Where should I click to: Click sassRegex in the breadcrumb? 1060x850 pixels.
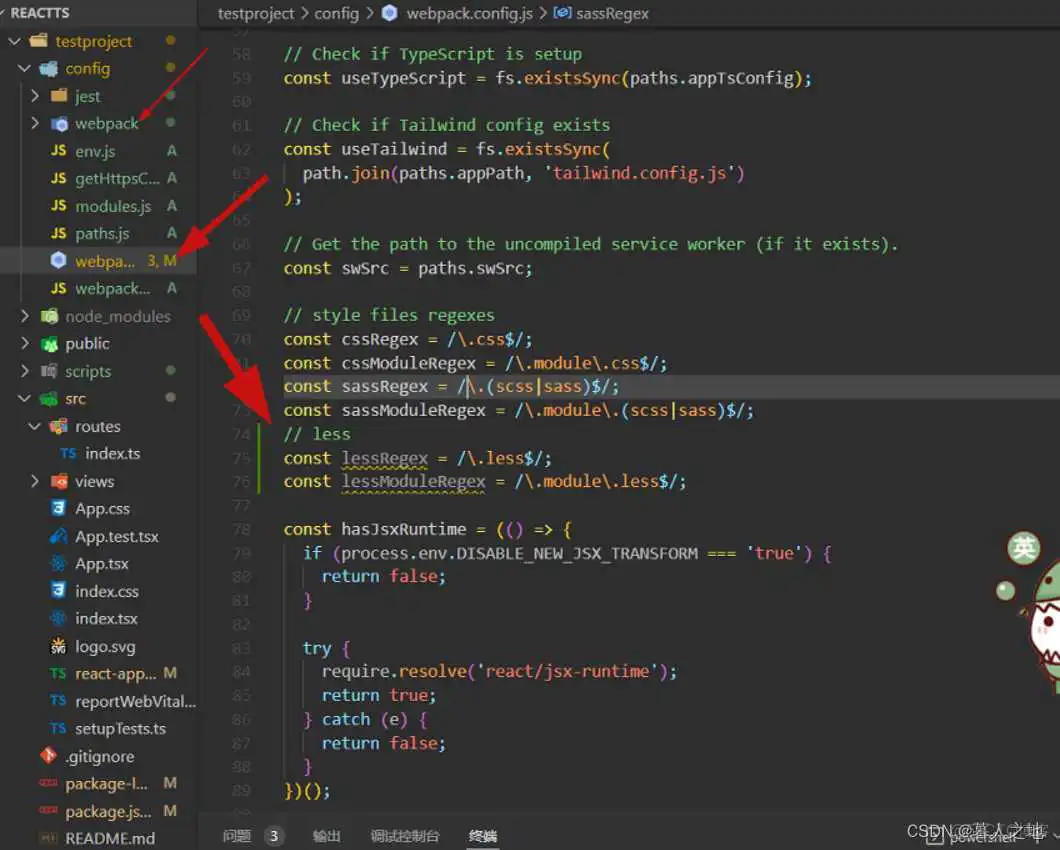point(614,13)
